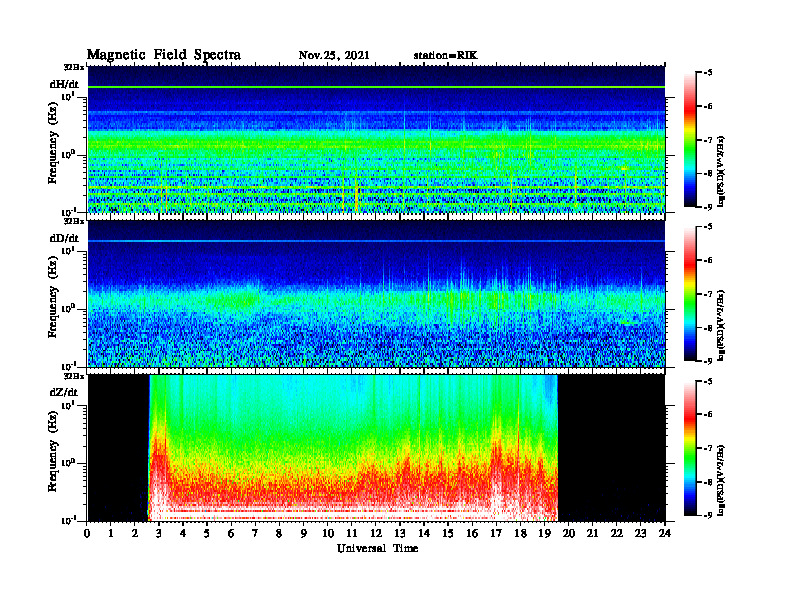Click the dD/dt panel label
Image resolution: width=792 pixels, height=612 pixels.
tap(64, 238)
